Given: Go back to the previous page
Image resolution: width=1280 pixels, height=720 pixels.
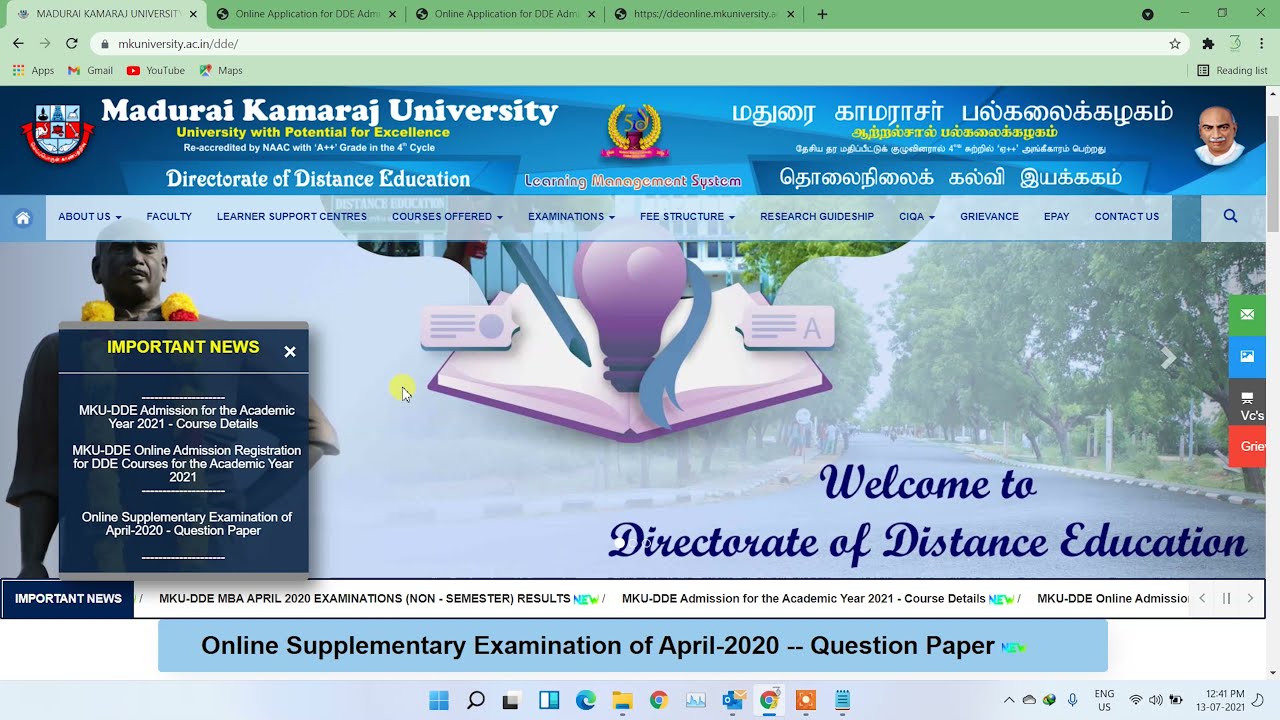Looking at the screenshot, I should 18,44.
